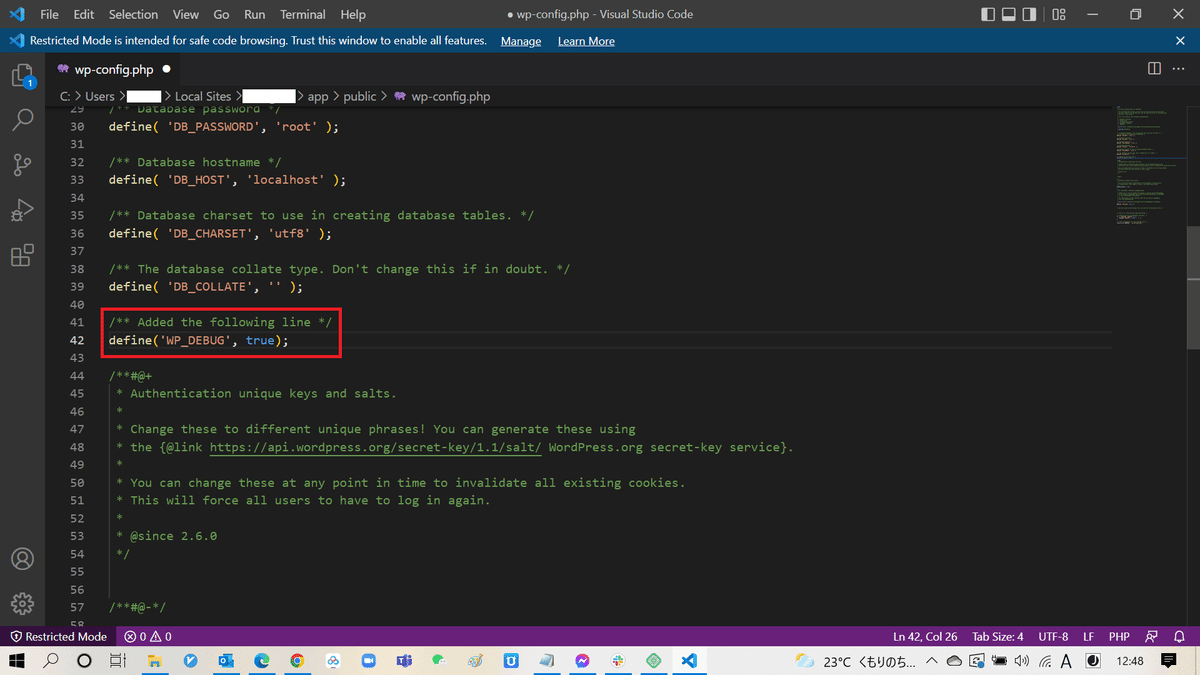Split the editor to the right
Image resolution: width=1200 pixels, height=675 pixels.
click(x=1154, y=69)
